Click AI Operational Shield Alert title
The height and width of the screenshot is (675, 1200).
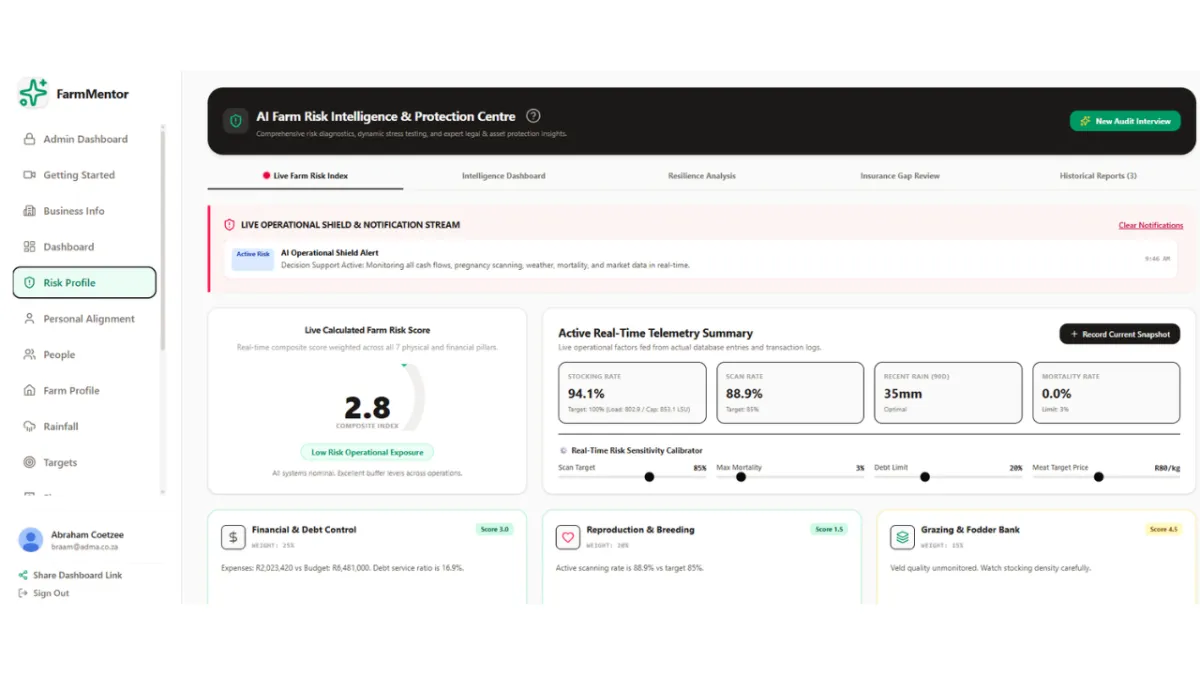tap(329, 253)
